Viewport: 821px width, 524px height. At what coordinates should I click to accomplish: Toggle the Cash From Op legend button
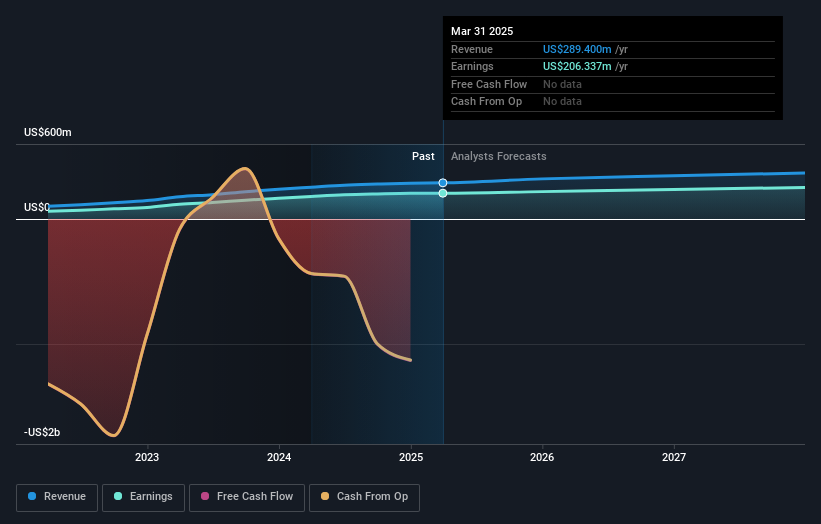(364, 497)
